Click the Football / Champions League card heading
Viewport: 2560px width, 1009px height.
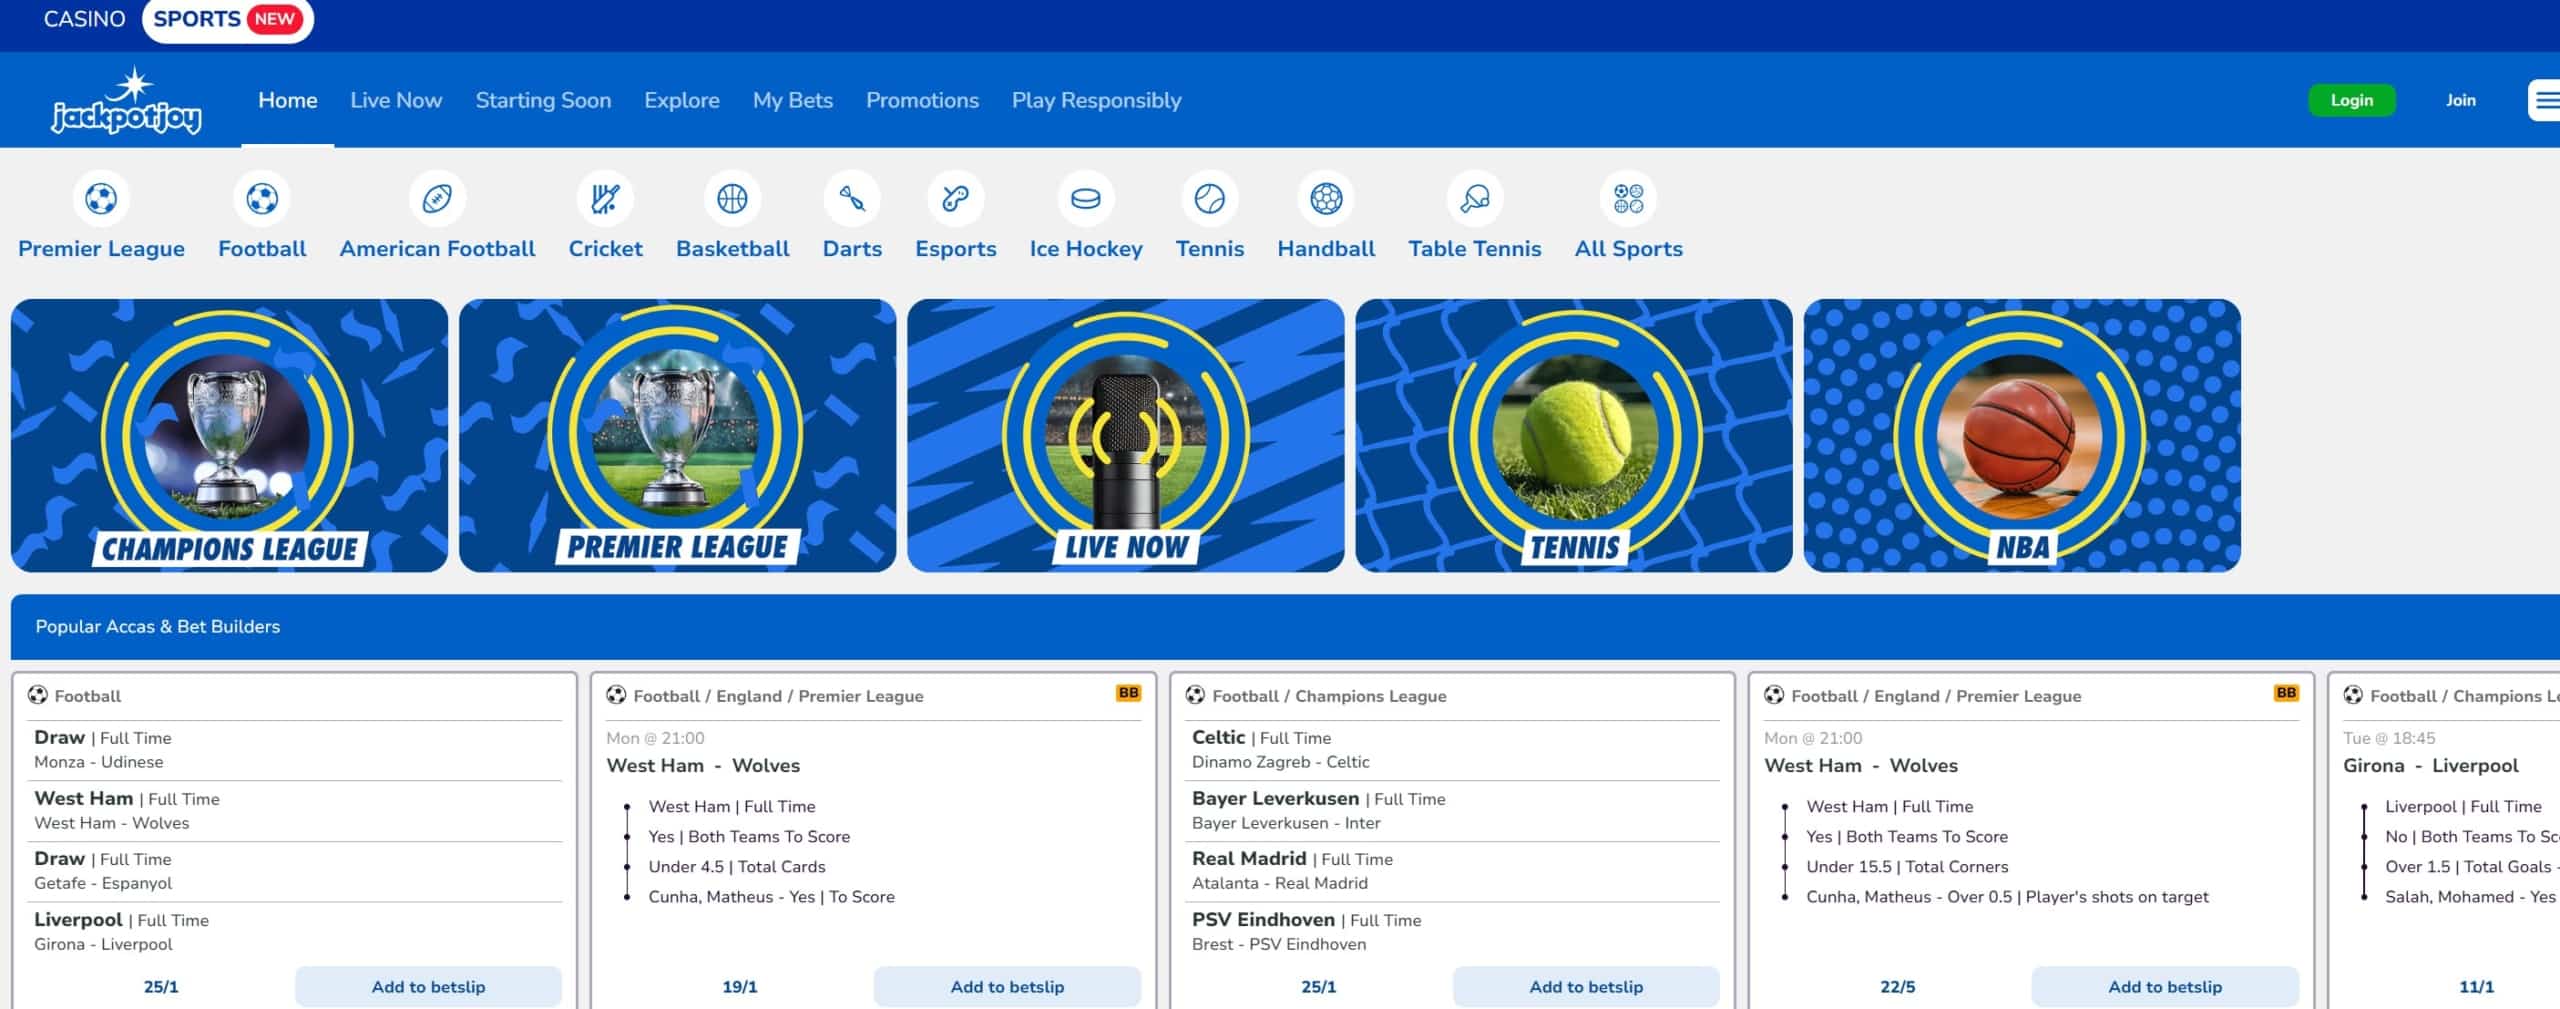[1329, 696]
